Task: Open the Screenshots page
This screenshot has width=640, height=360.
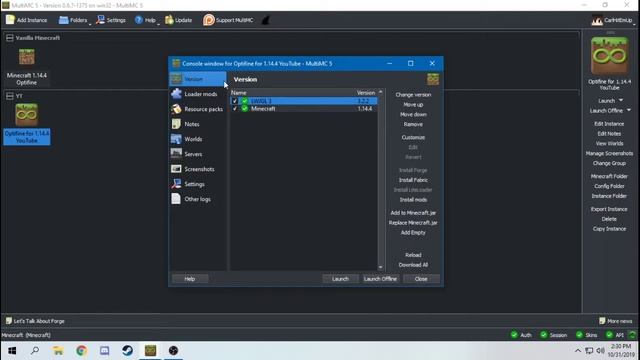Action: point(198,169)
